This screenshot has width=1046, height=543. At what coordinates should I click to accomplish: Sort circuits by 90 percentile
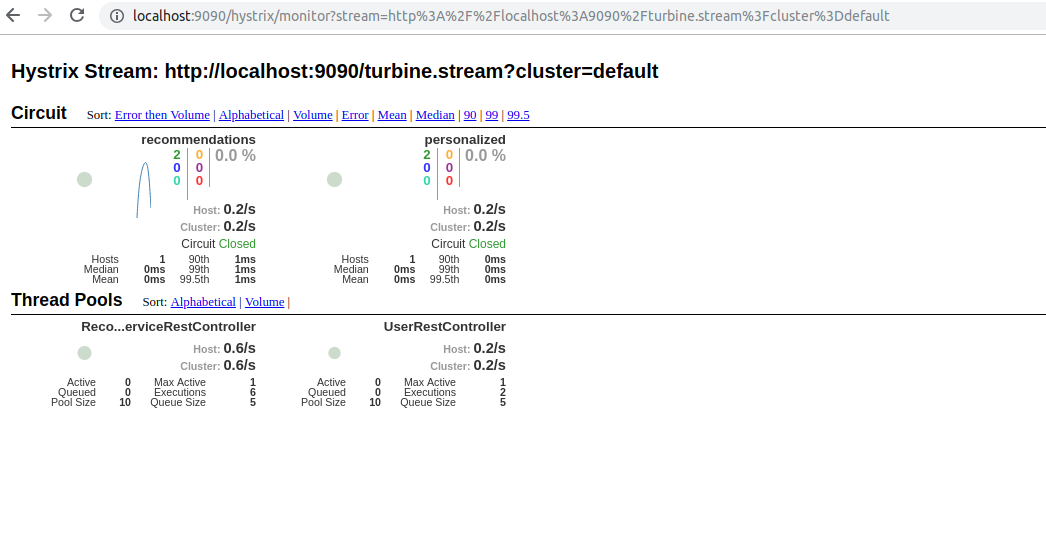pyautogui.click(x=470, y=115)
